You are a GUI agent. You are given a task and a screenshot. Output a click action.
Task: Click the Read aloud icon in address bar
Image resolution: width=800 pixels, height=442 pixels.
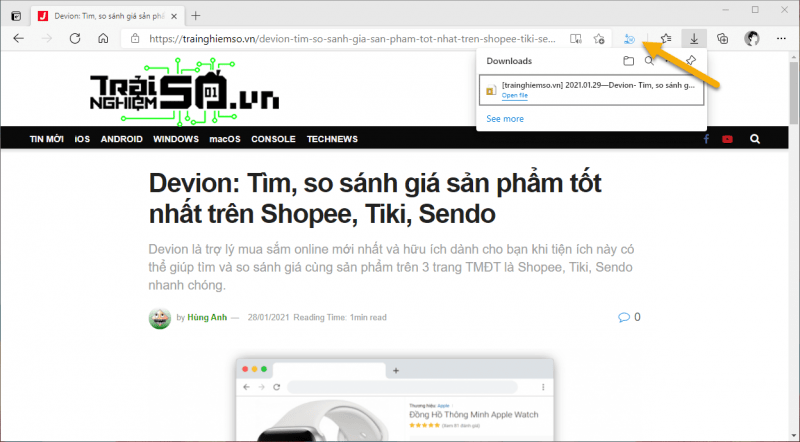575,39
